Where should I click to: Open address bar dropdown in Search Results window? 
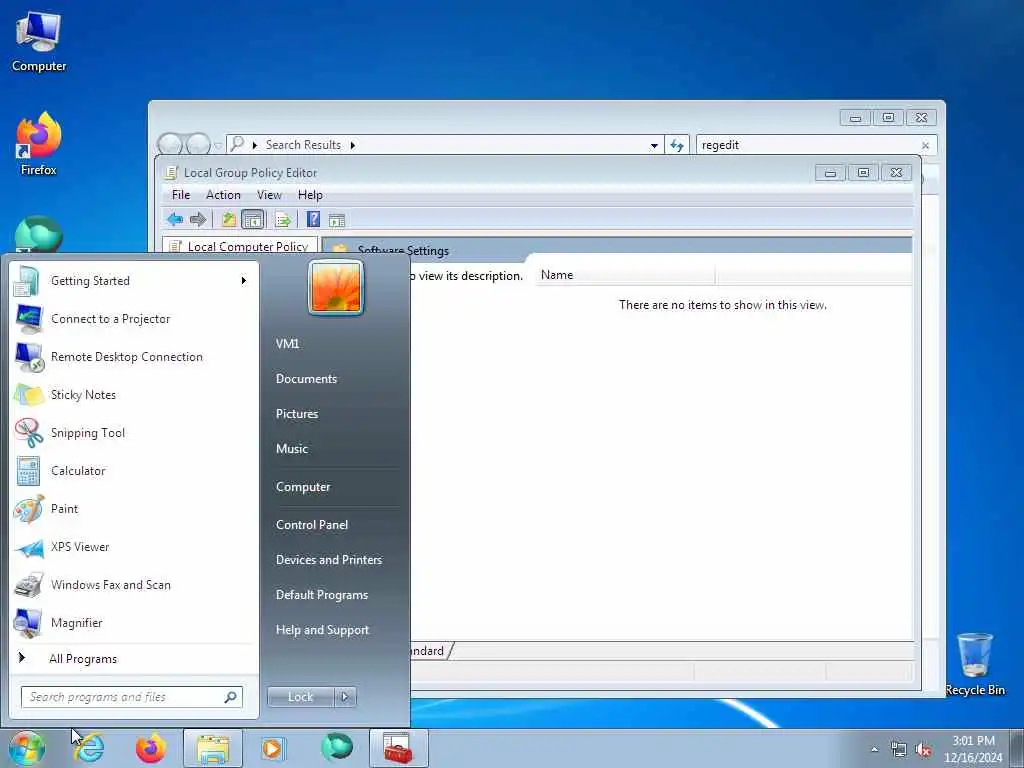click(654, 145)
